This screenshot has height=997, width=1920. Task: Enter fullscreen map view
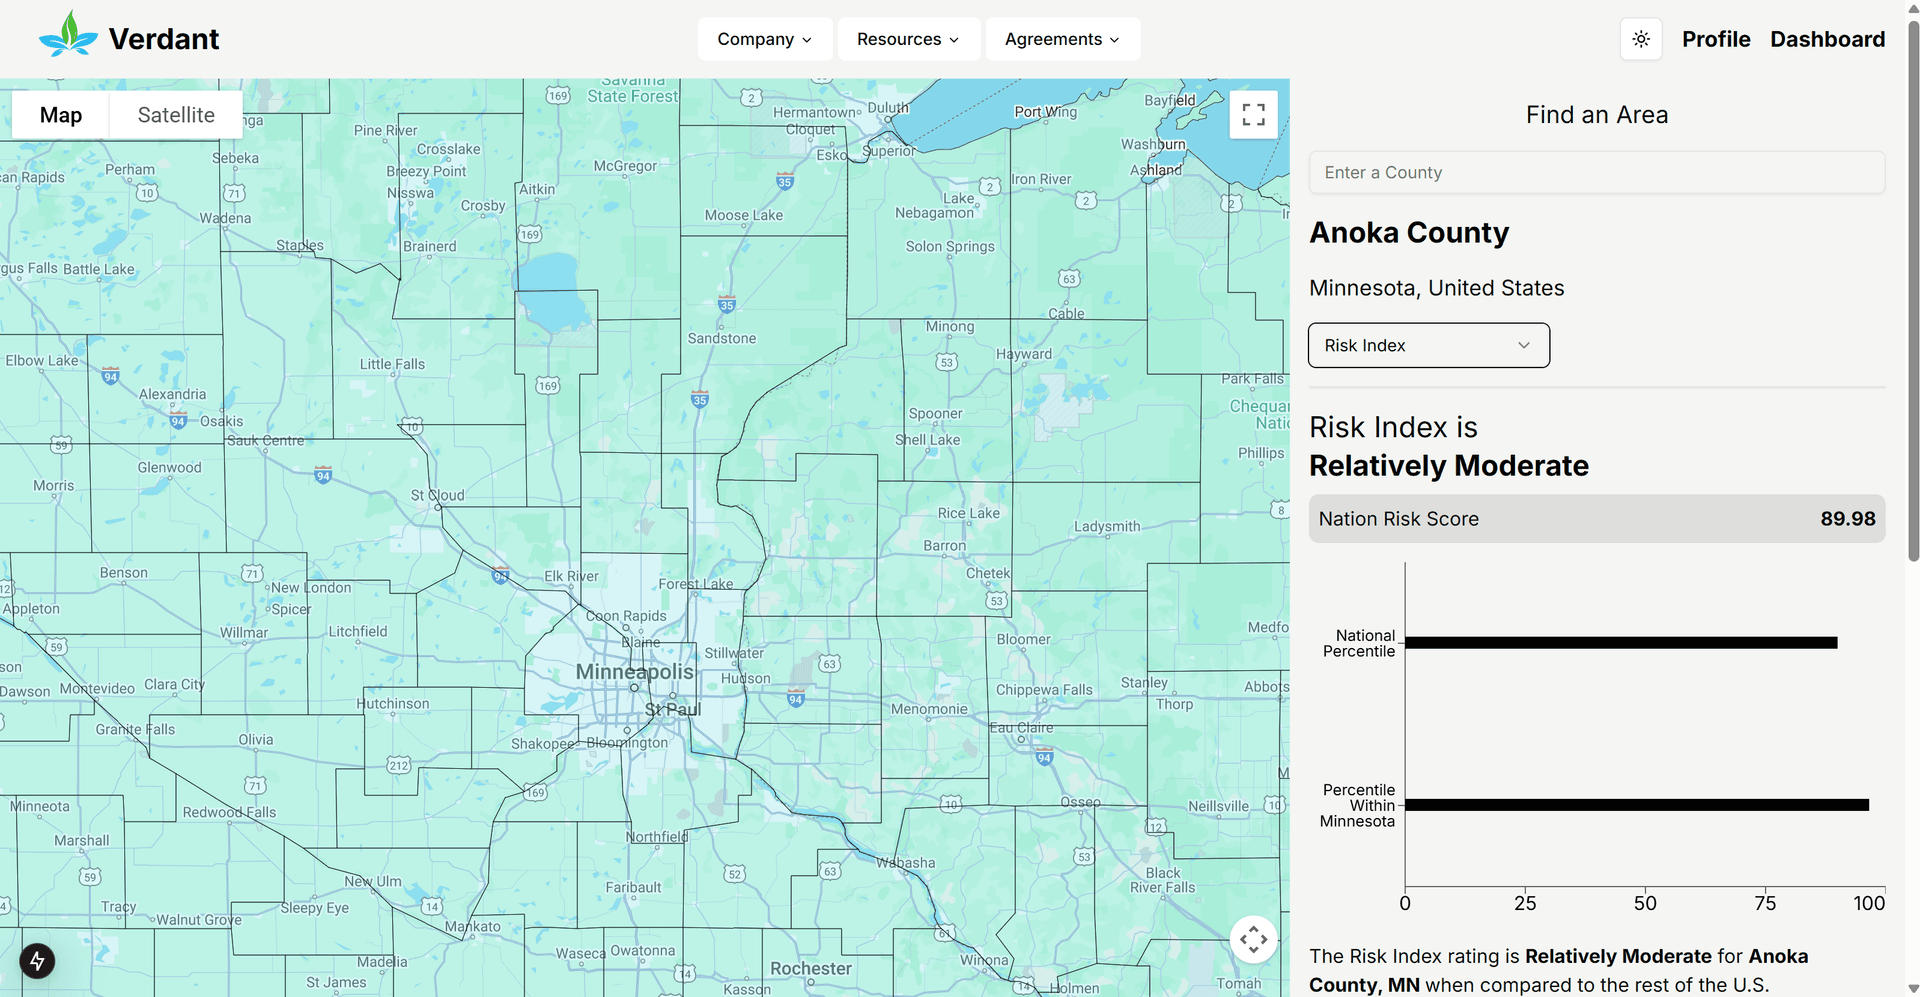click(x=1253, y=114)
